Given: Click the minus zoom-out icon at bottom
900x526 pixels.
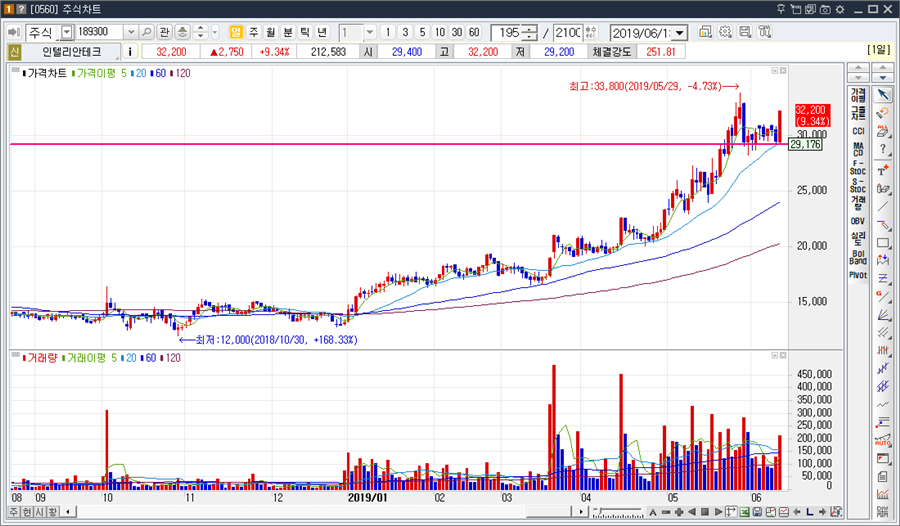Looking at the screenshot, I should 666,512.
